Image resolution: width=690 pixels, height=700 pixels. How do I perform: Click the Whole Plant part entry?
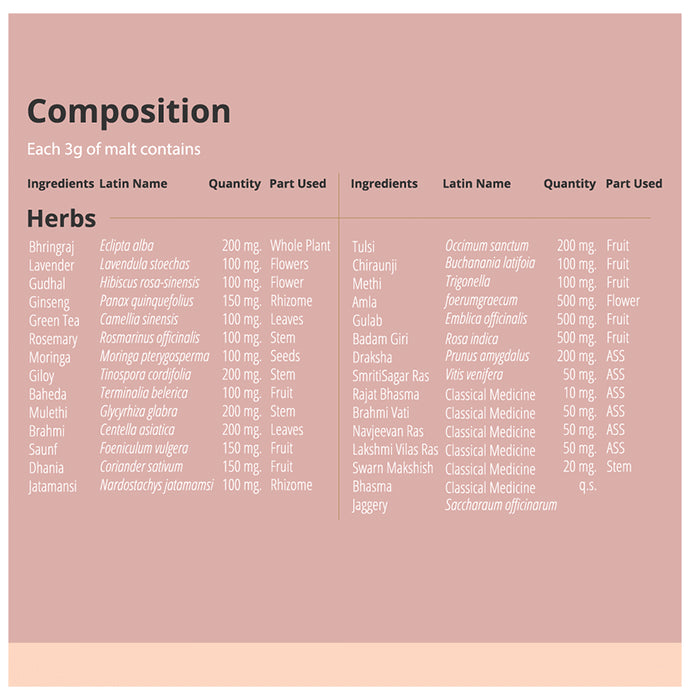(300, 246)
